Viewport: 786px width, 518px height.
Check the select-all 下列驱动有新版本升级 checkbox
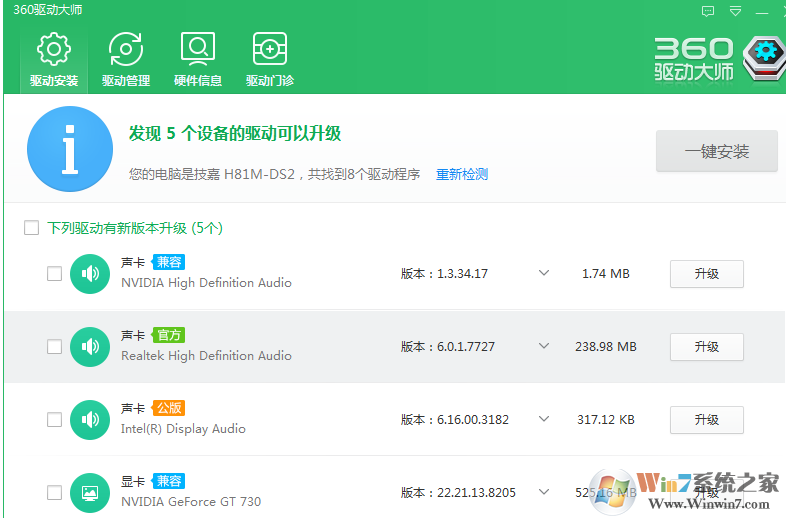pos(31,228)
